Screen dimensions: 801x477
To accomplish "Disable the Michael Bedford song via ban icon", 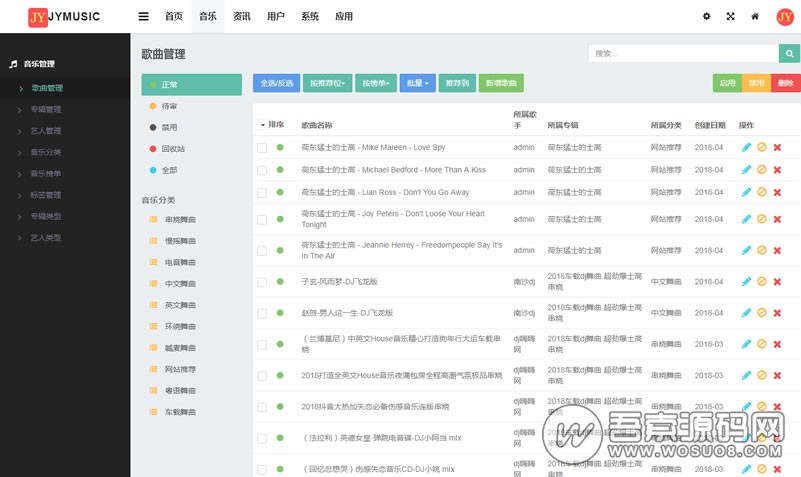I will tap(761, 170).
